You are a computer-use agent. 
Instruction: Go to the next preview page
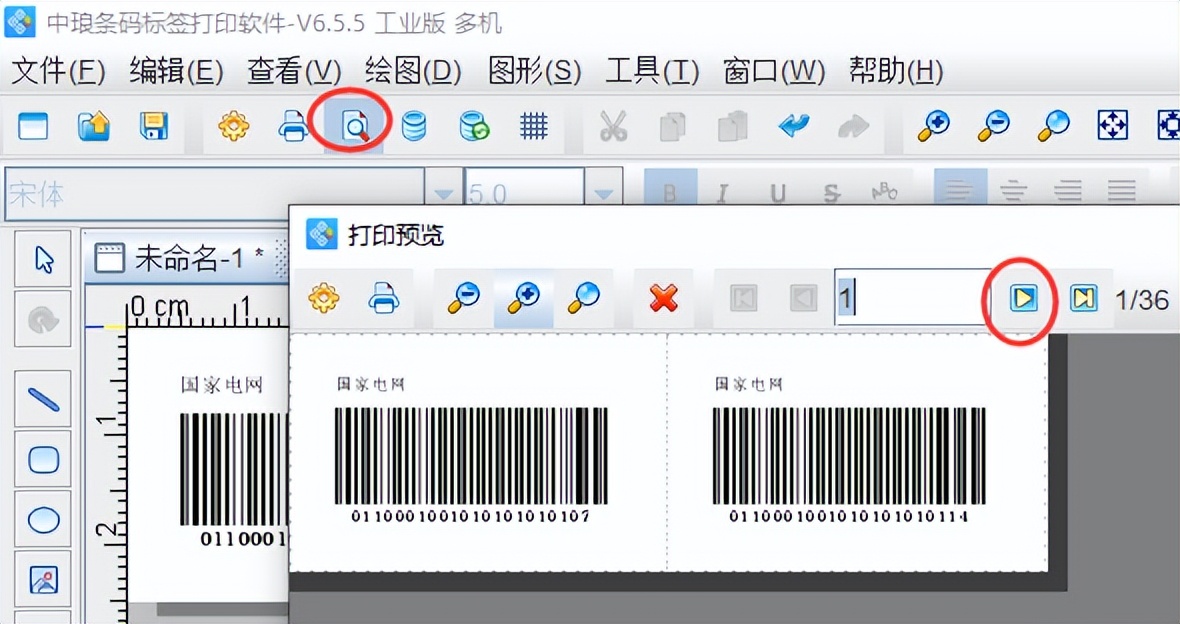click(x=1023, y=300)
